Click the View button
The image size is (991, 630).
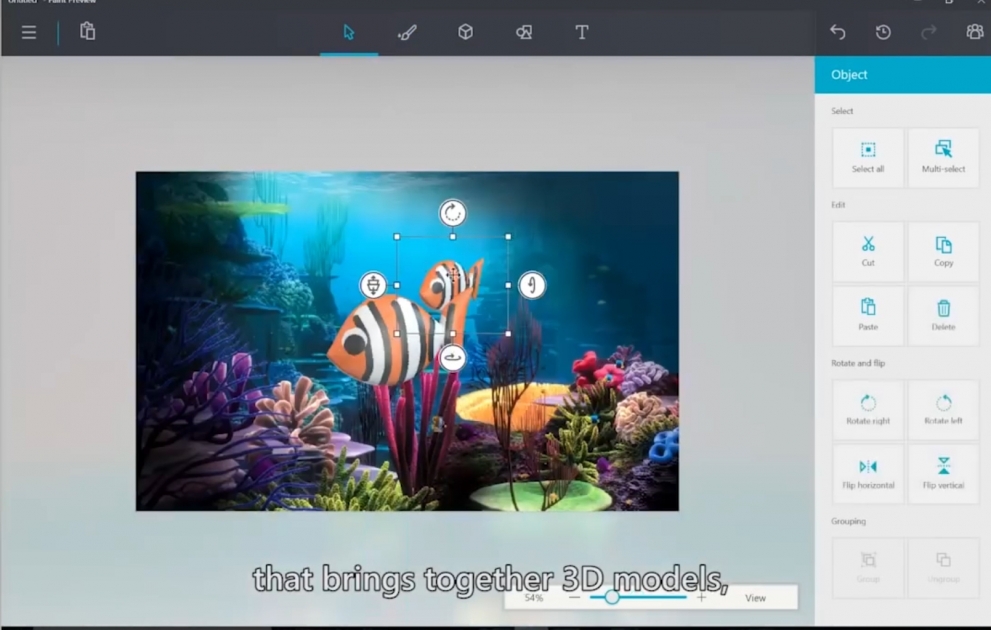755,598
